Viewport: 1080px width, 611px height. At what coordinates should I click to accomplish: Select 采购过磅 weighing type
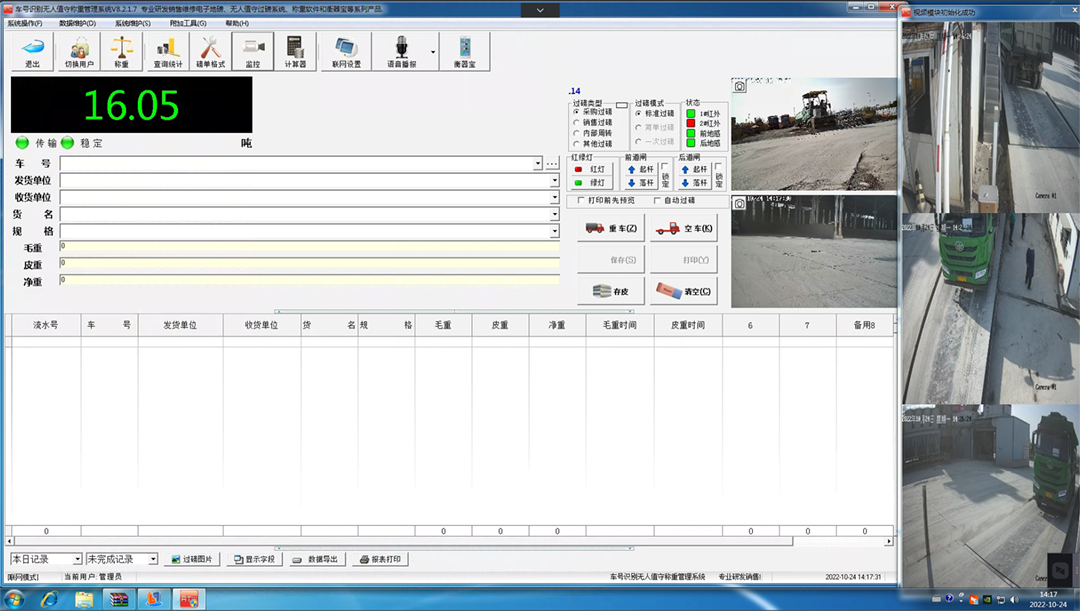tap(593, 112)
